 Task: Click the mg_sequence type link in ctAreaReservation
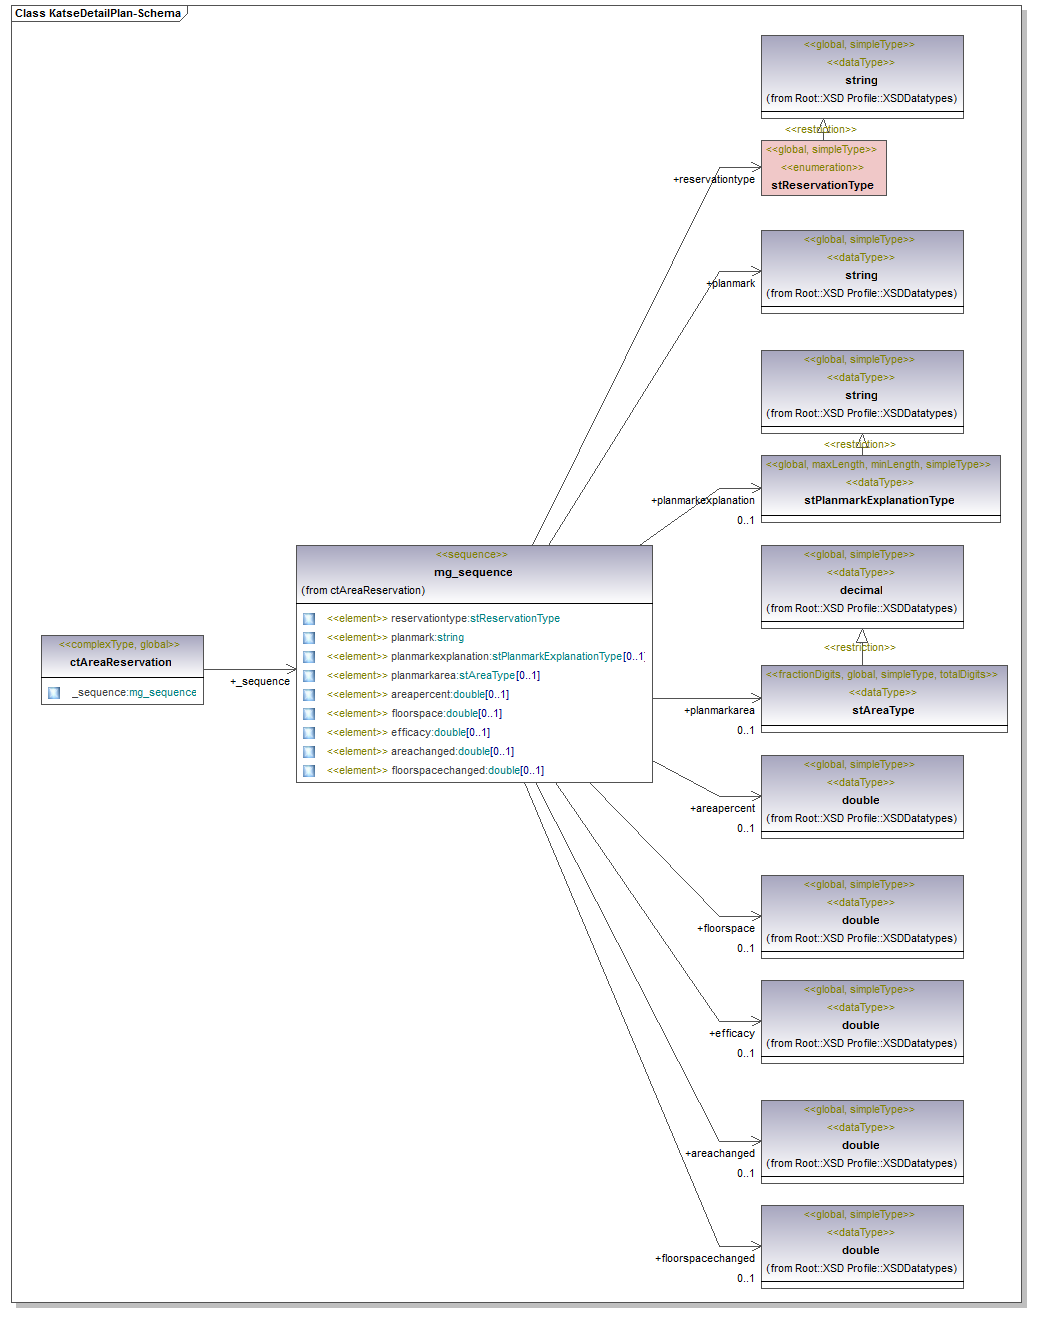click(162, 693)
